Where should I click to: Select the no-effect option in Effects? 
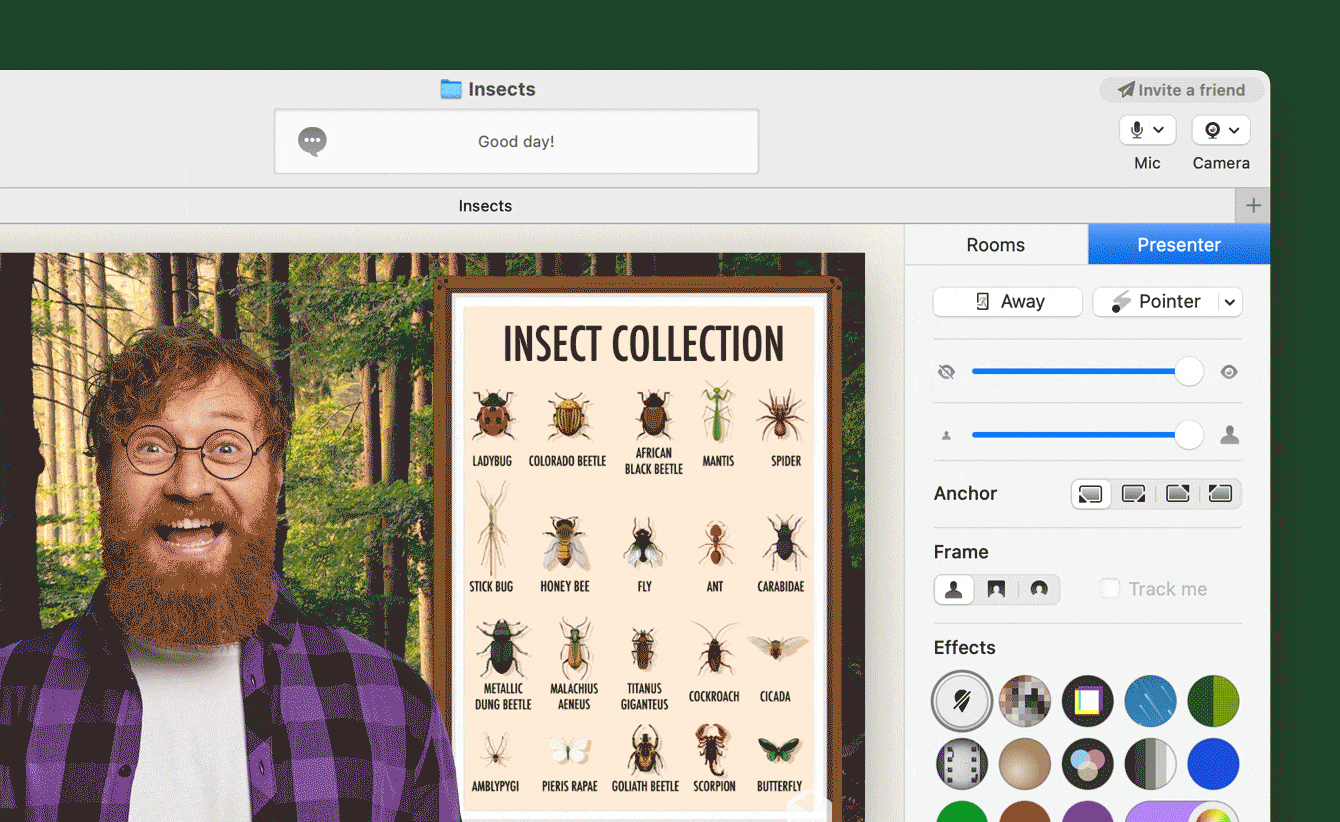coord(962,701)
